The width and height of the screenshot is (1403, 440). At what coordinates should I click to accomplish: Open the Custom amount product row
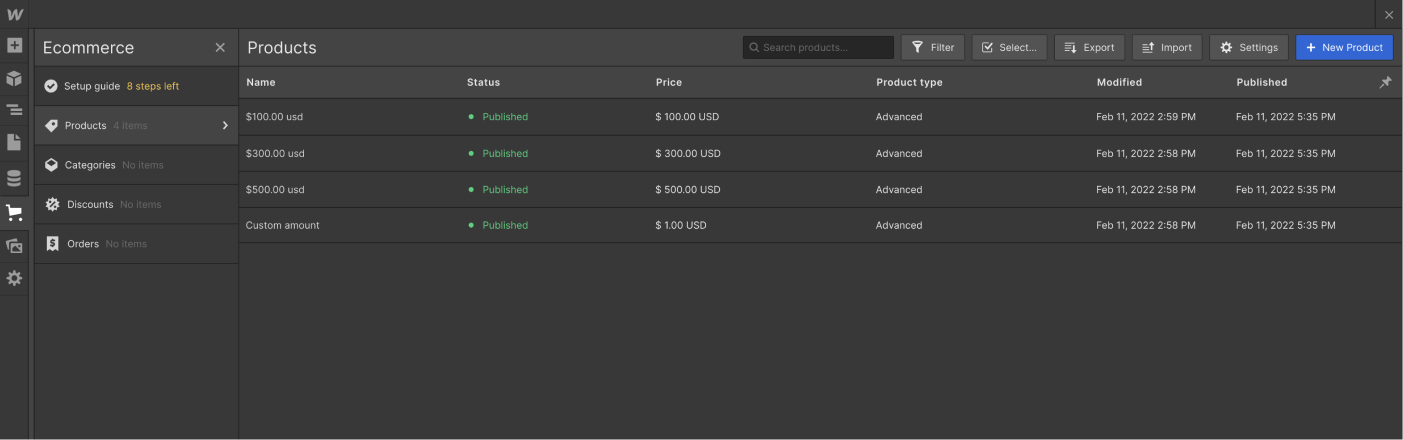pos(283,225)
